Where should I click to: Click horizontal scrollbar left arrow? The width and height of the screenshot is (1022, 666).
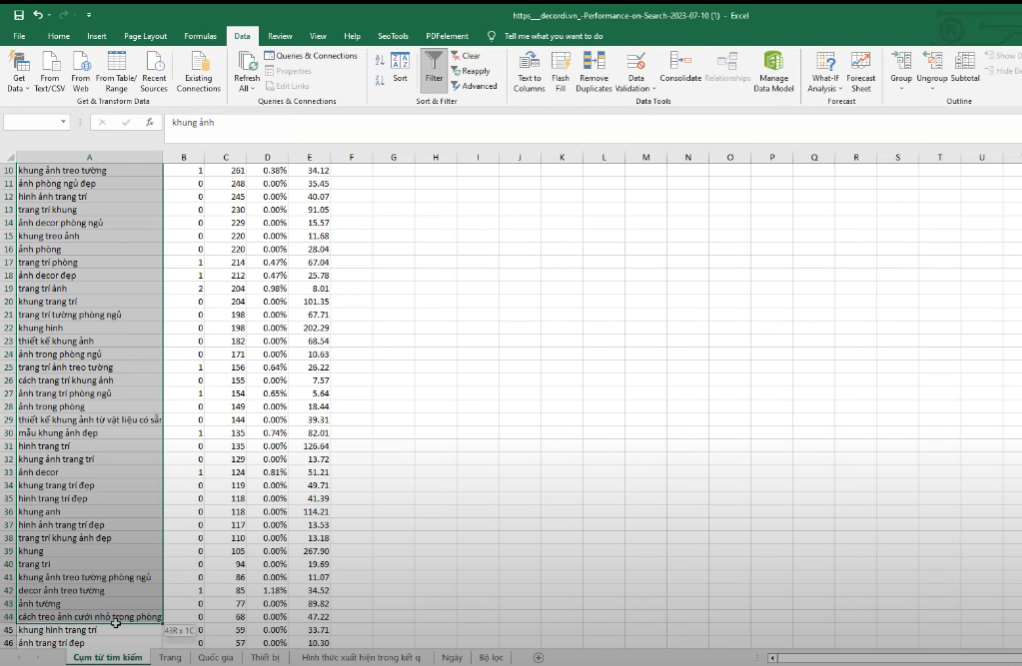point(772,658)
